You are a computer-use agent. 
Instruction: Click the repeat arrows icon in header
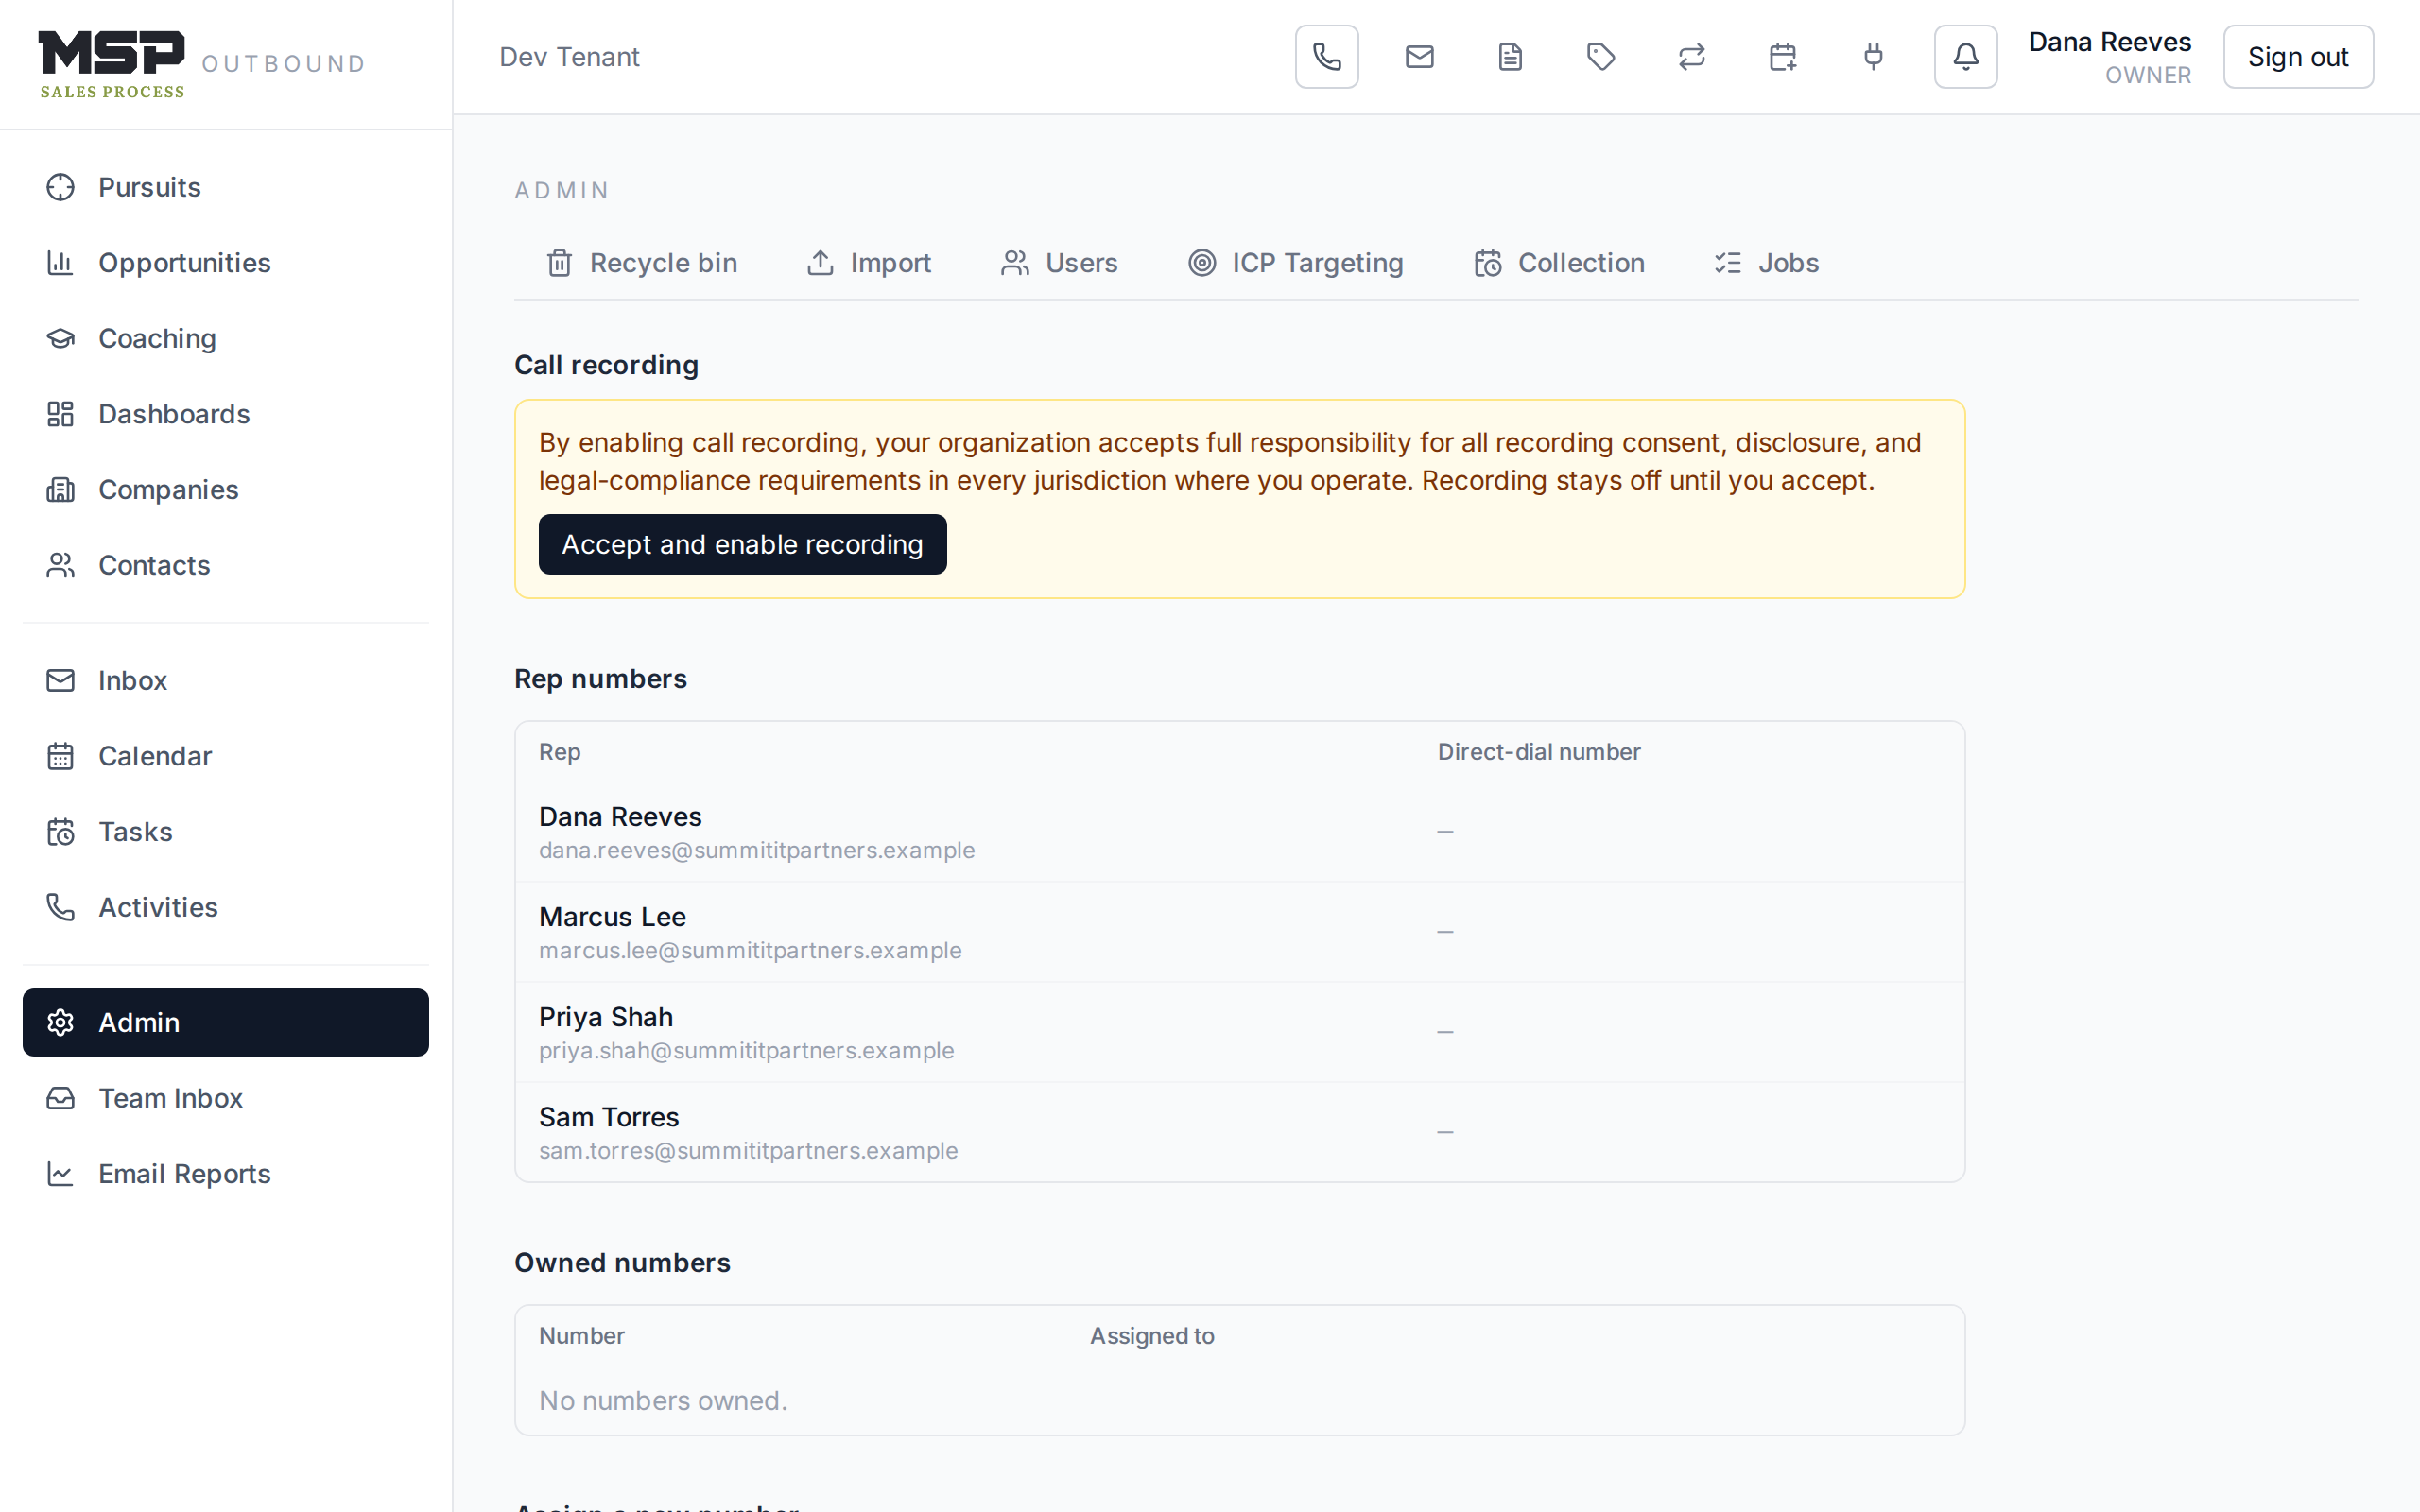point(1692,57)
